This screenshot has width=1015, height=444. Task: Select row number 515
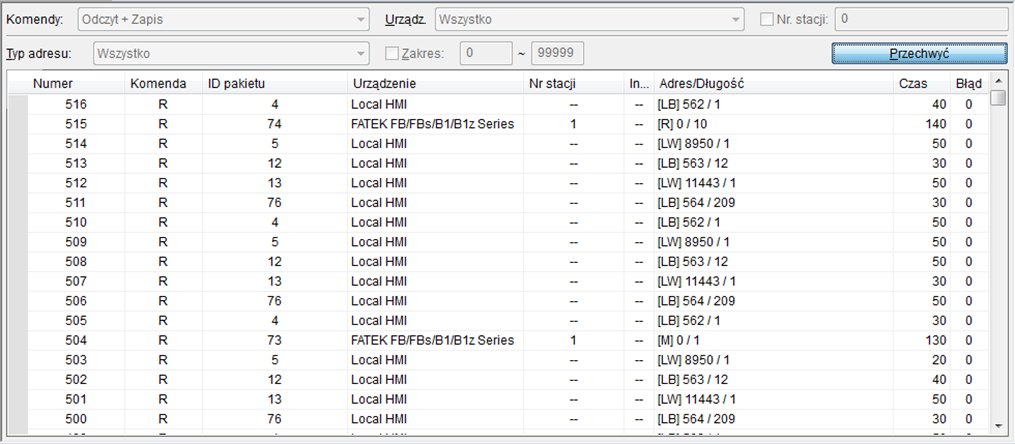[508, 124]
